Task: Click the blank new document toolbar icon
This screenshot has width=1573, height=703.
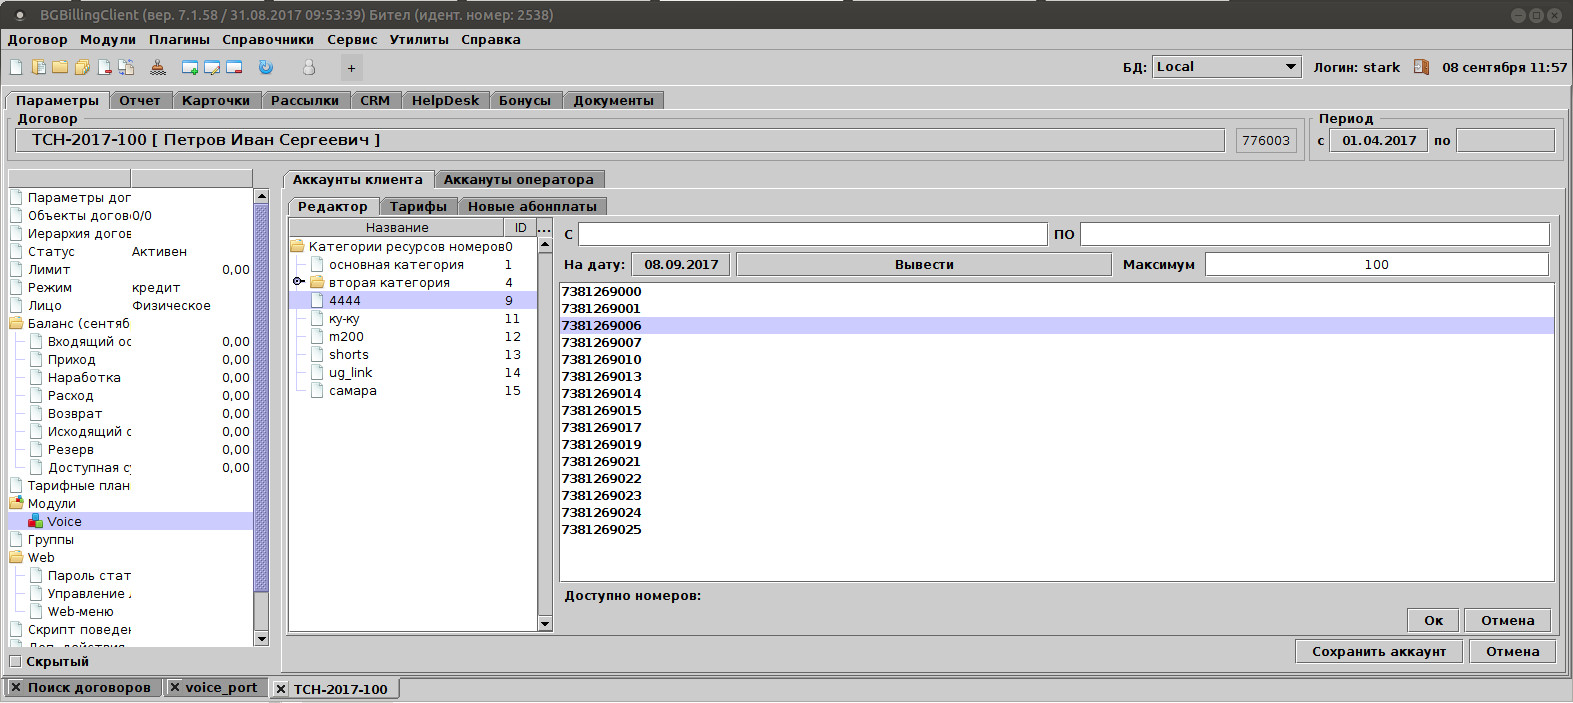Action: click(16, 67)
